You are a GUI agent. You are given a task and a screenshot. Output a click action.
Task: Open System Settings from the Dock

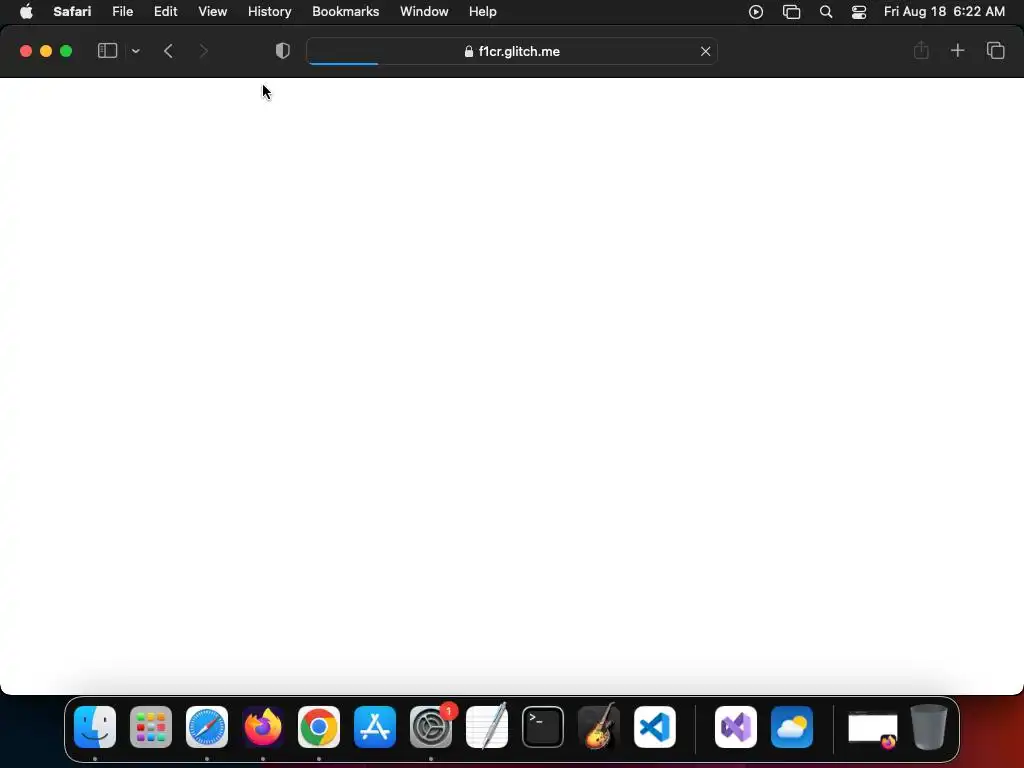[431, 727]
